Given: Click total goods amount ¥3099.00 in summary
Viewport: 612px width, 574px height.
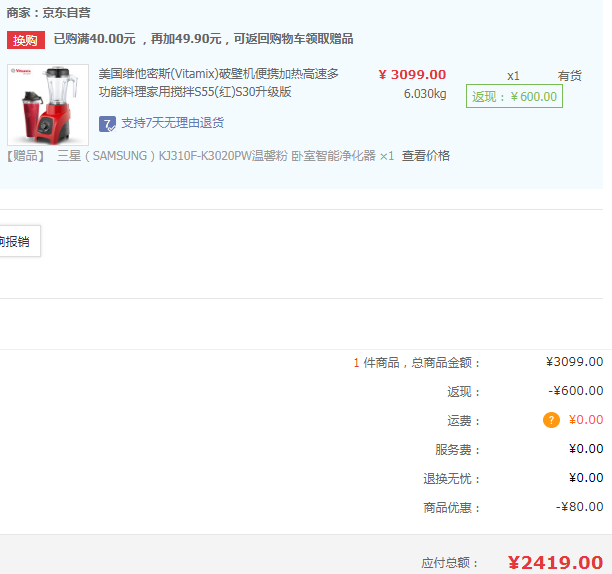Looking at the screenshot, I should pyautogui.click(x=574, y=362).
